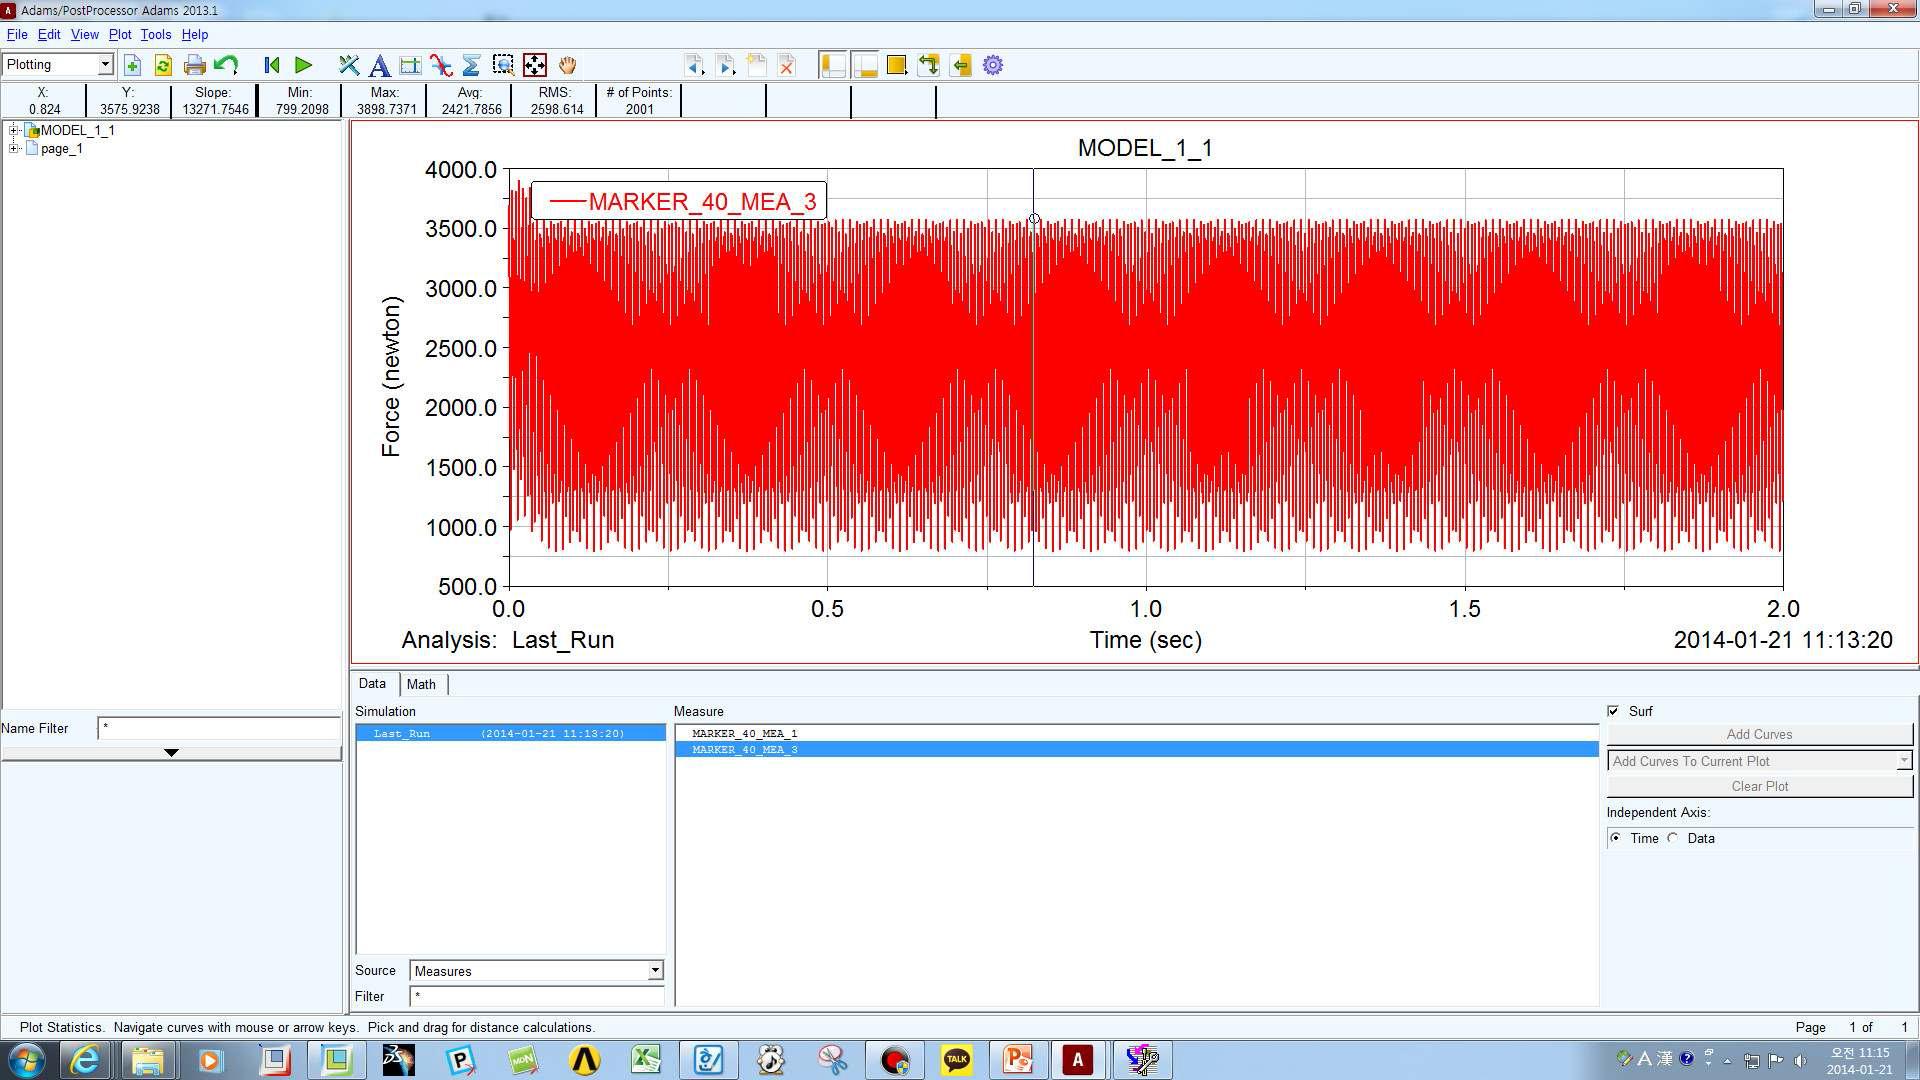1920x1080 pixels.
Task: Click the green swap views arrow icon
Action: (x=929, y=66)
